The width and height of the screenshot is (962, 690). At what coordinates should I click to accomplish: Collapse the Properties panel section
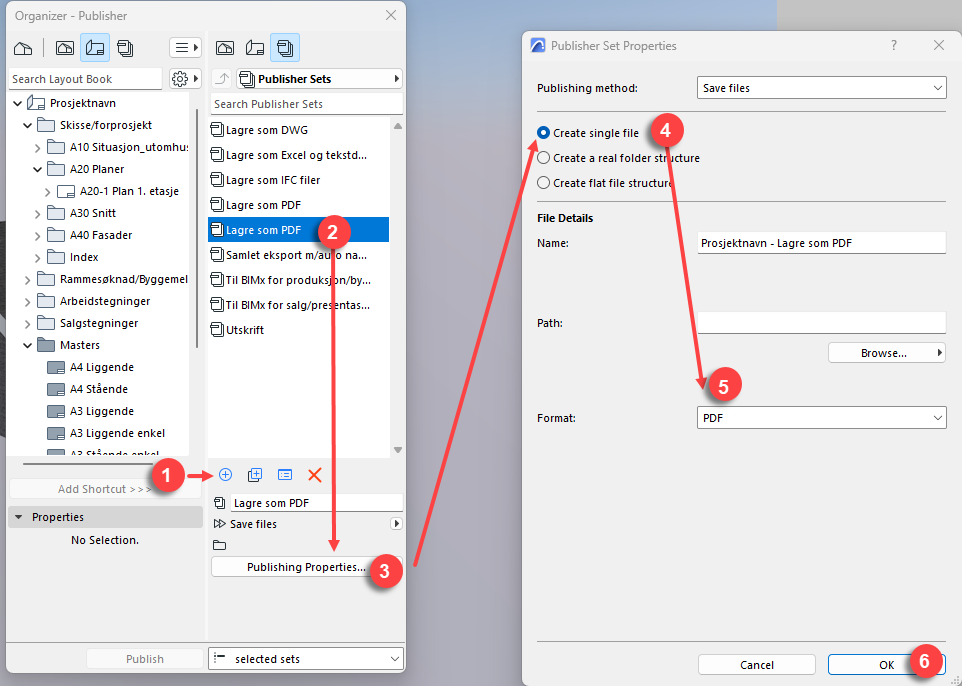(x=18, y=517)
